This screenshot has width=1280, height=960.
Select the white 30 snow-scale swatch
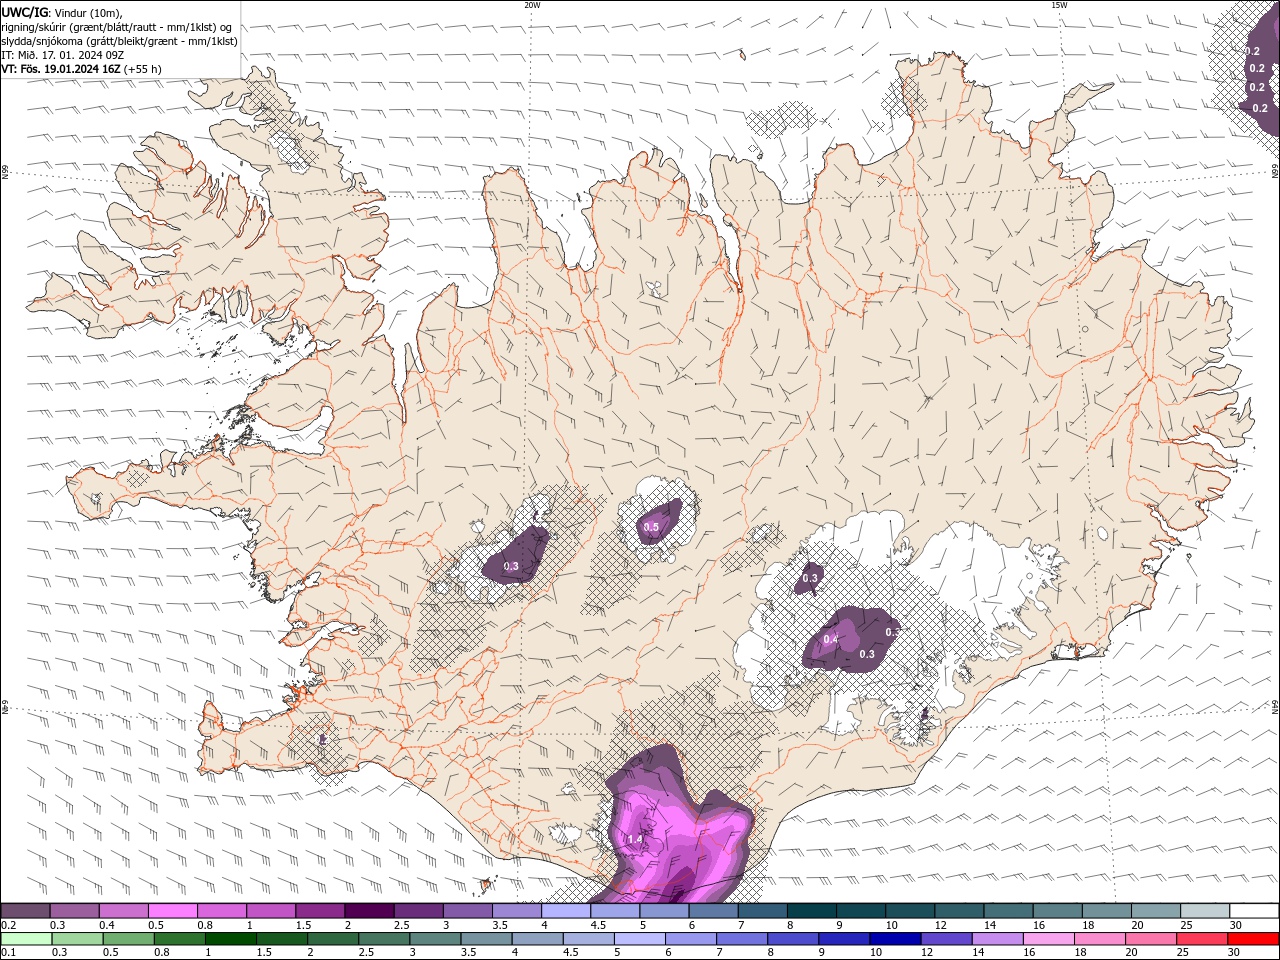click(x=1254, y=911)
